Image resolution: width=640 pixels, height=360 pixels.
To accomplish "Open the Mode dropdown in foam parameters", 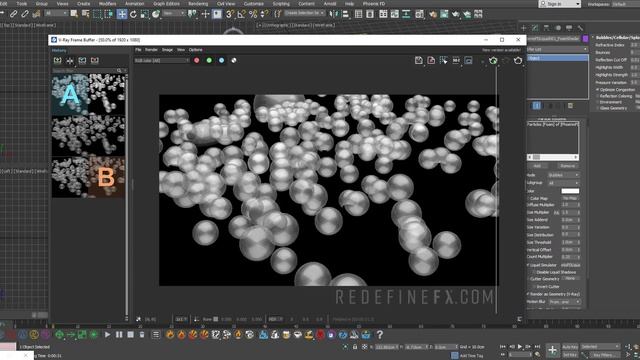I will [x=563, y=175].
